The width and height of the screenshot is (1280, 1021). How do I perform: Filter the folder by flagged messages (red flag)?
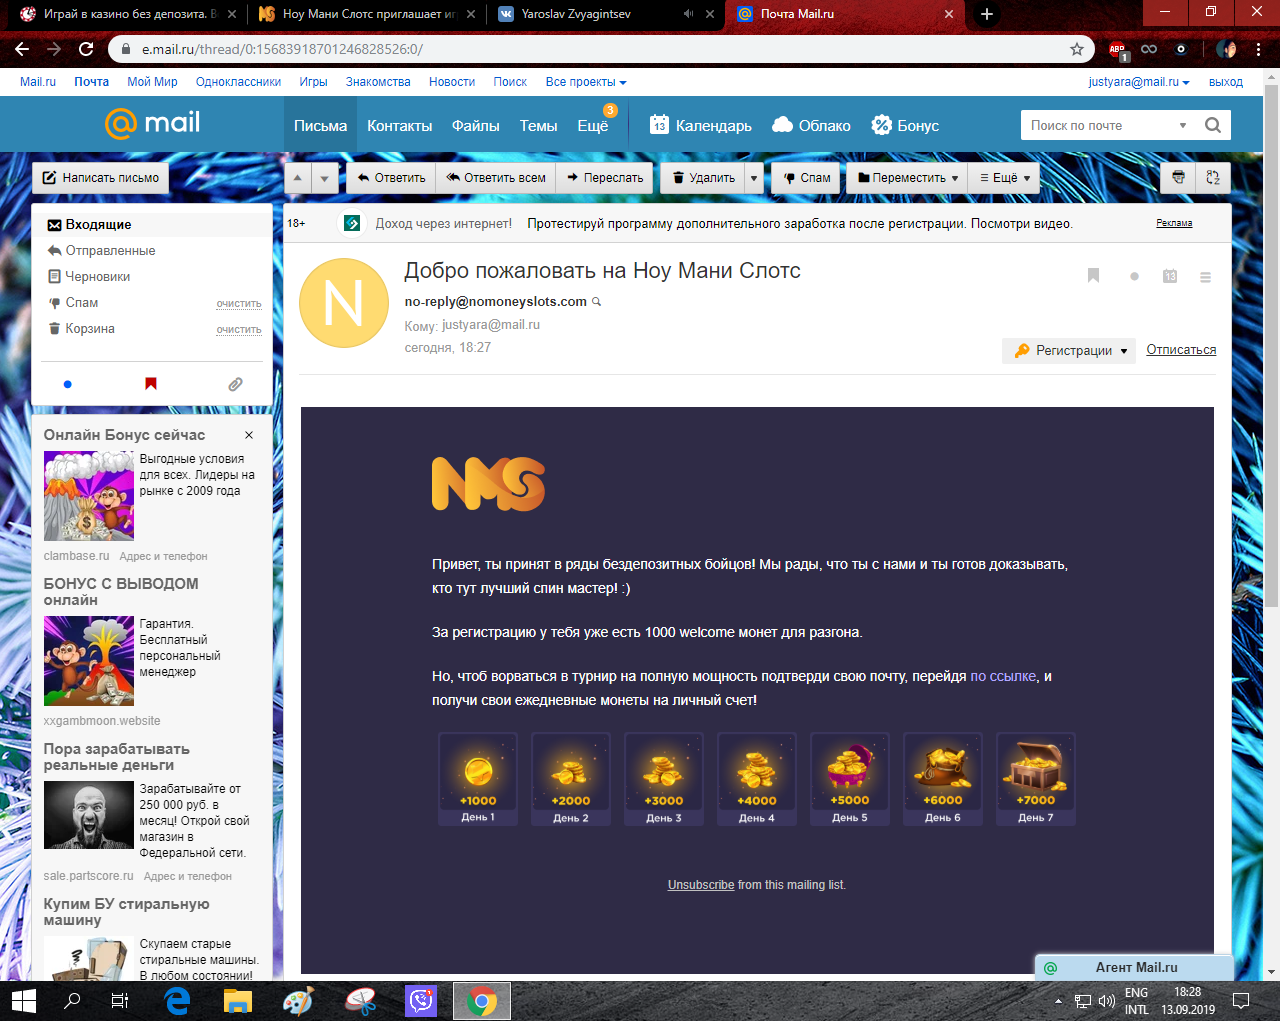click(151, 384)
